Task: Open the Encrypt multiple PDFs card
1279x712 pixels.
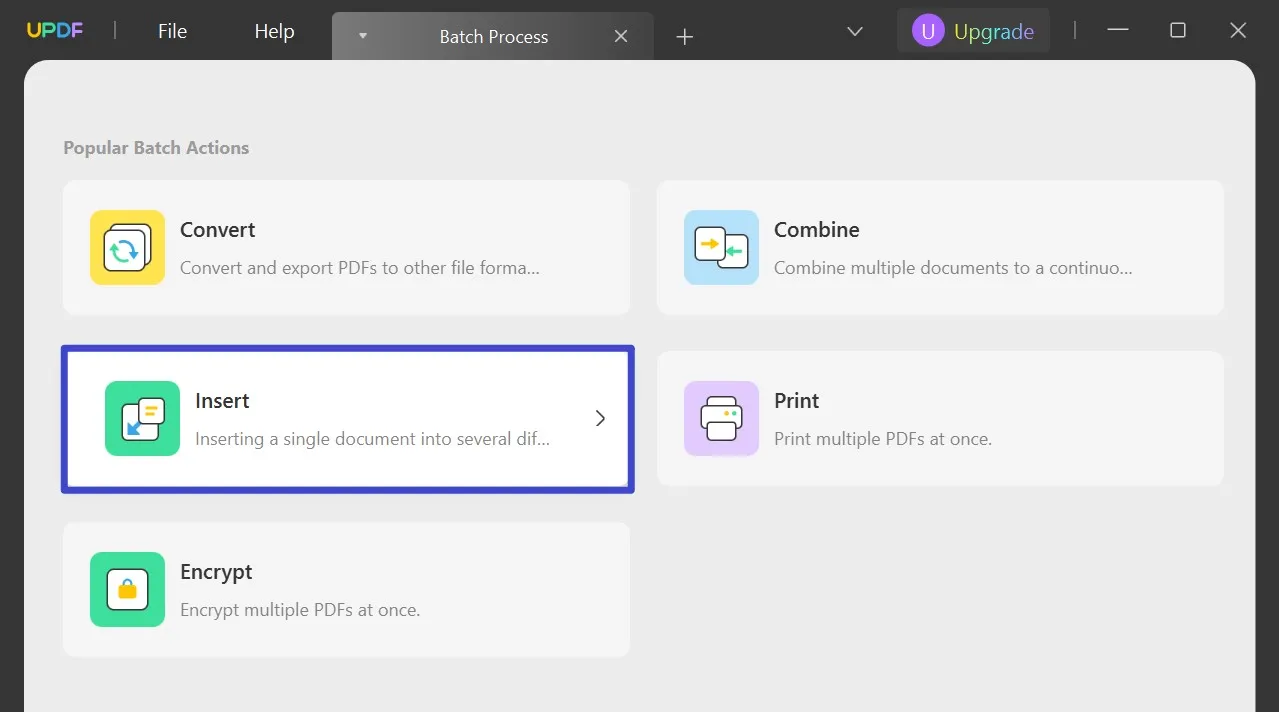Action: (x=345, y=589)
